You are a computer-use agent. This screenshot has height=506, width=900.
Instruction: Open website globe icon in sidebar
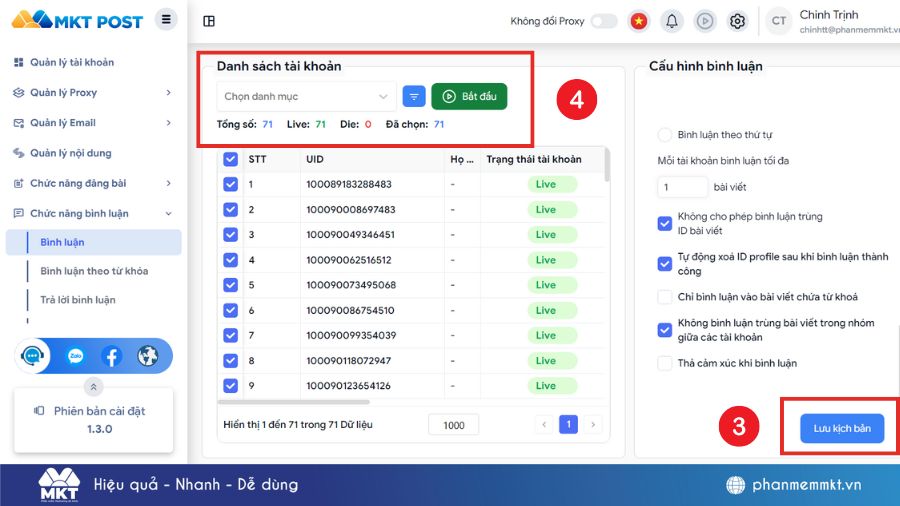click(x=148, y=356)
